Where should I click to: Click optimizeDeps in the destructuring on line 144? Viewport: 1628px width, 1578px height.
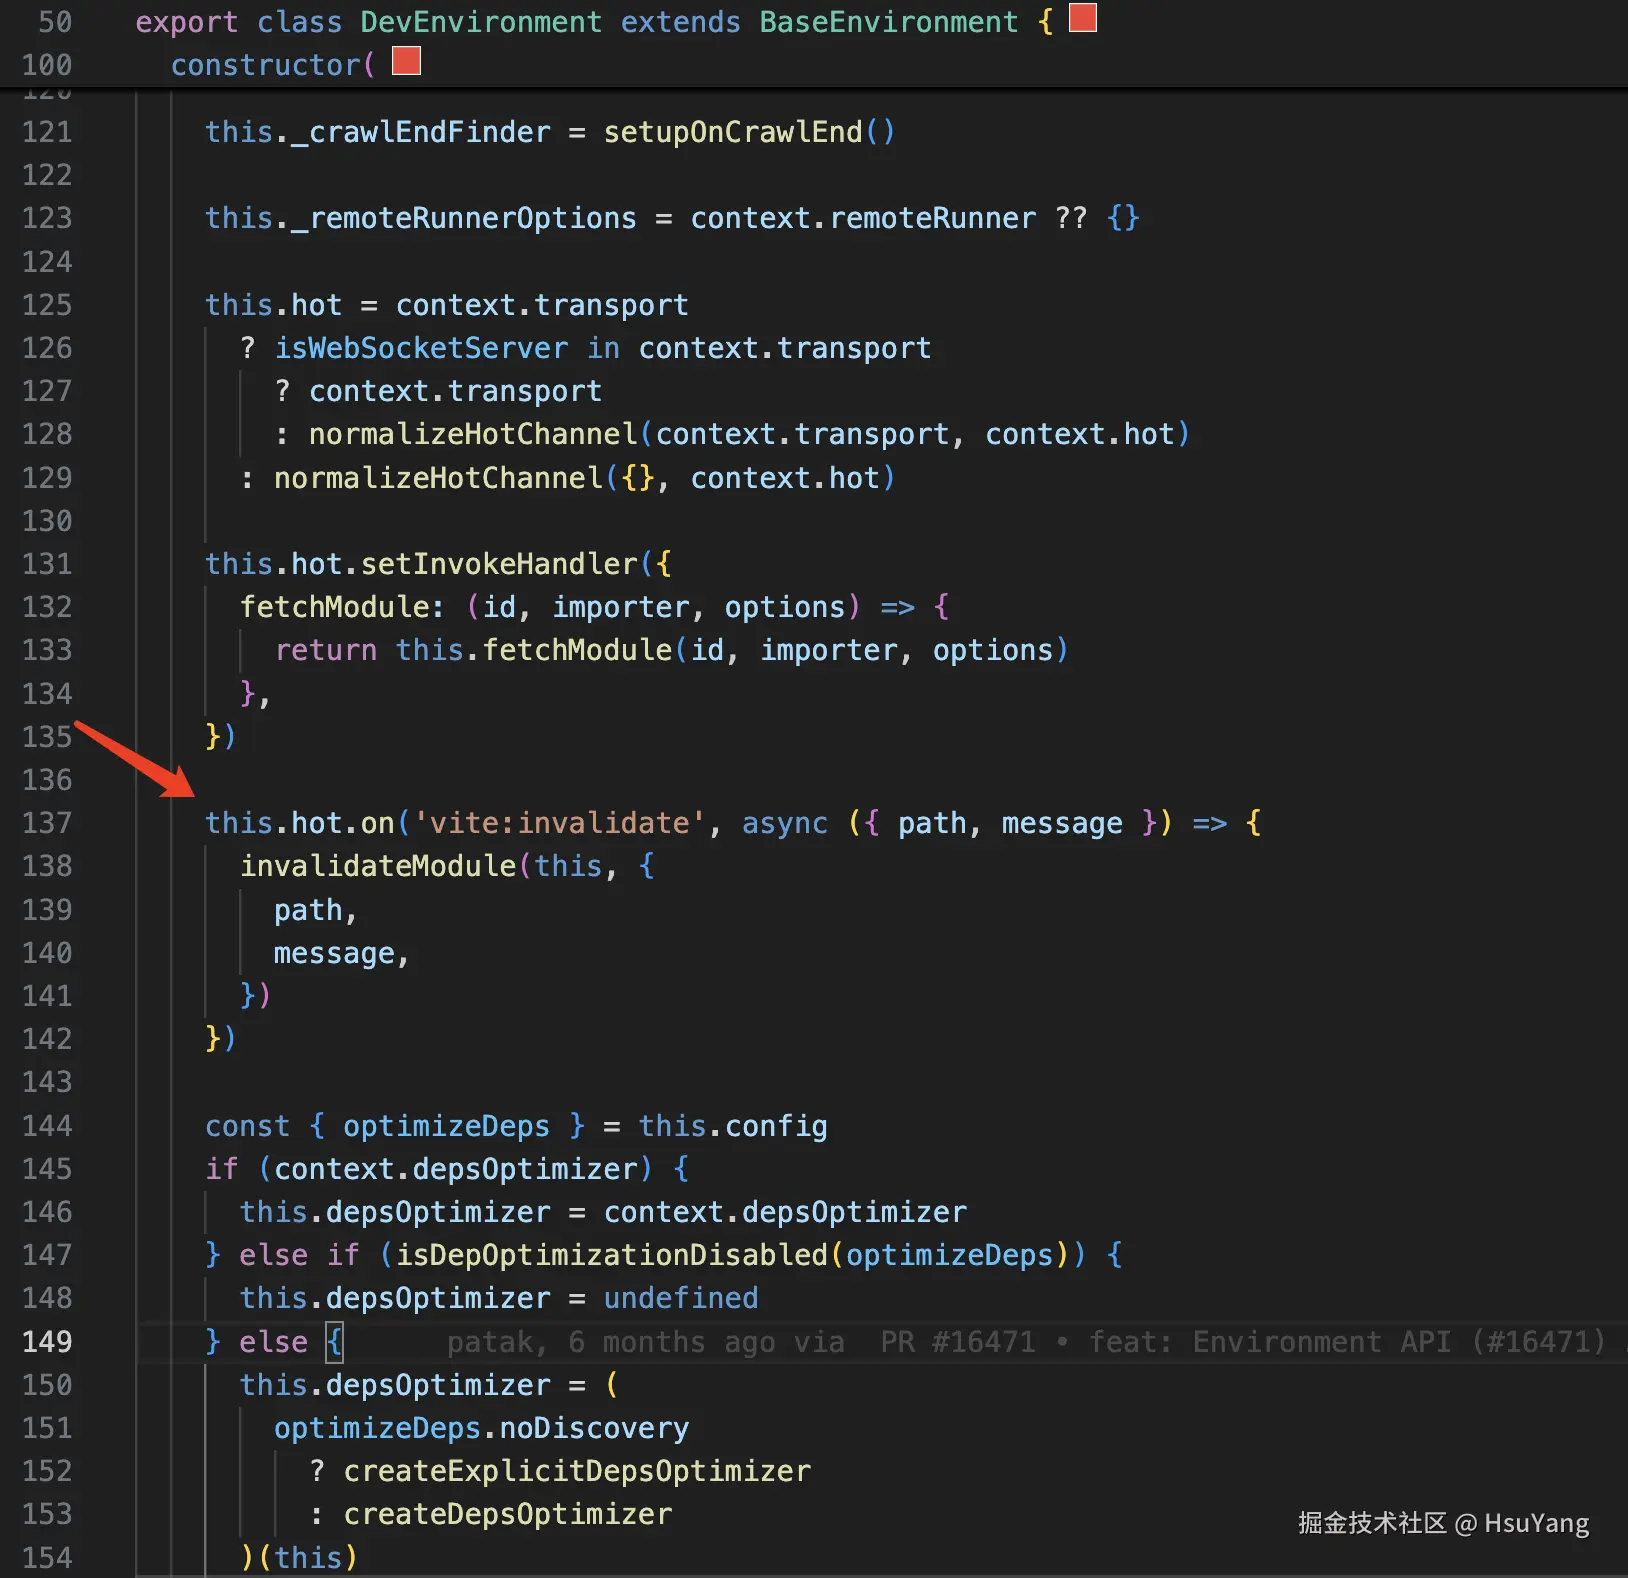(x=446, y=1126)
